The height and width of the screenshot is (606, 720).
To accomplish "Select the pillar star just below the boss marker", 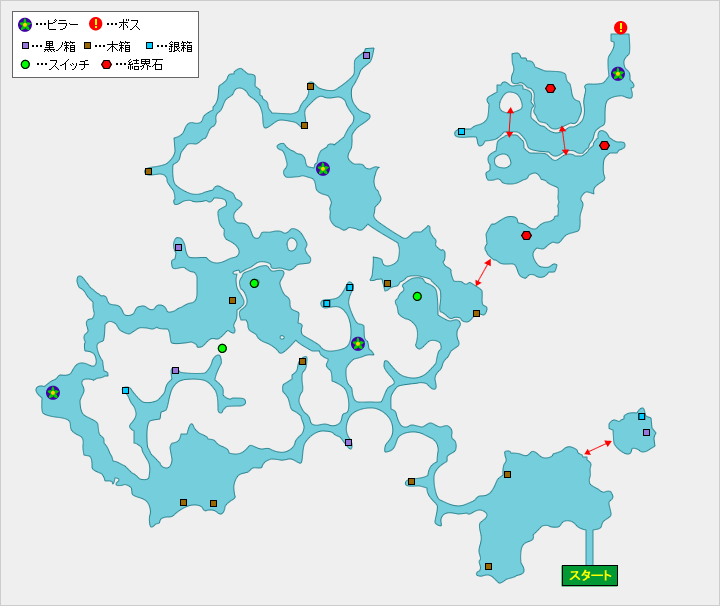I will point(618,74).
